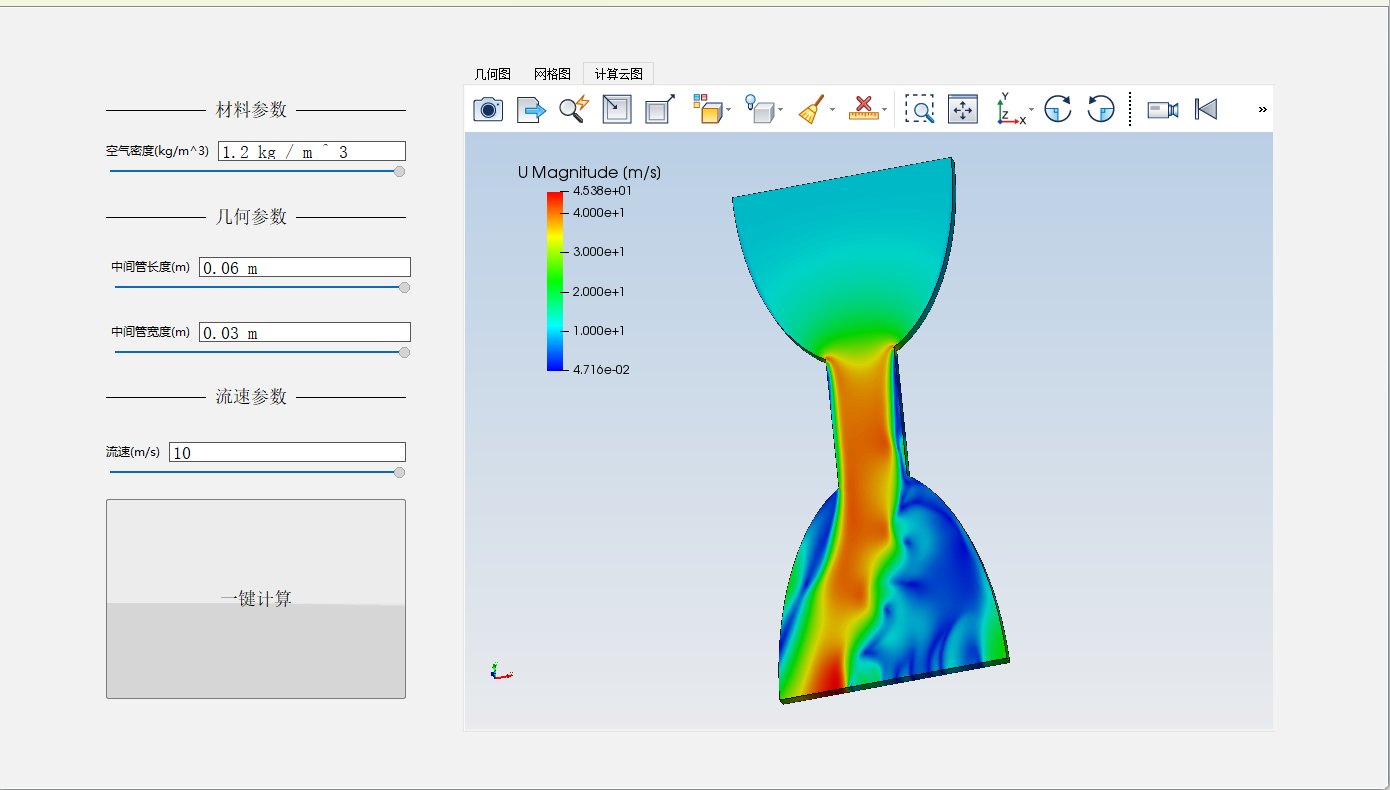Open the light bulb cube dropdown arrow
The image size is (1390, 790).
[781, 110]
